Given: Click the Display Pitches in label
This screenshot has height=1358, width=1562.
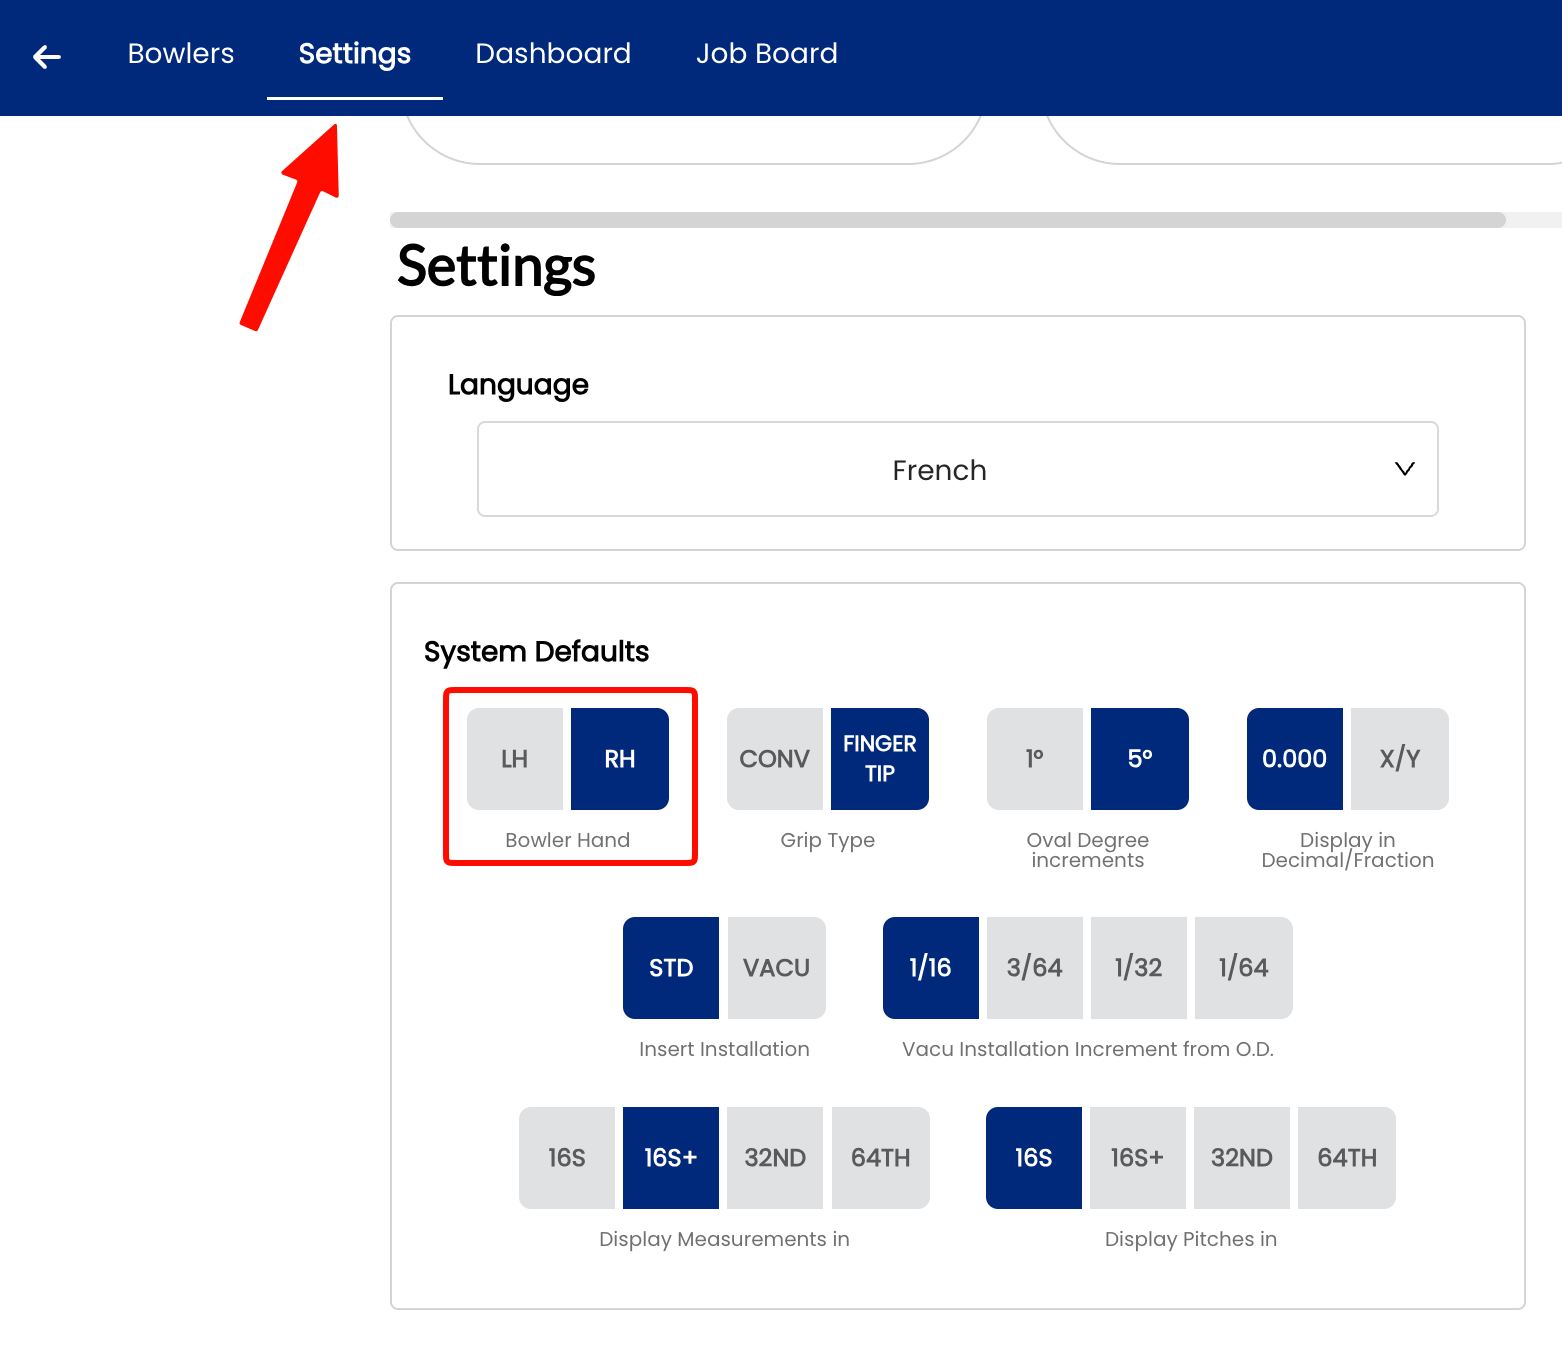Looking at the screenshot, I should click(1191, 1239).
